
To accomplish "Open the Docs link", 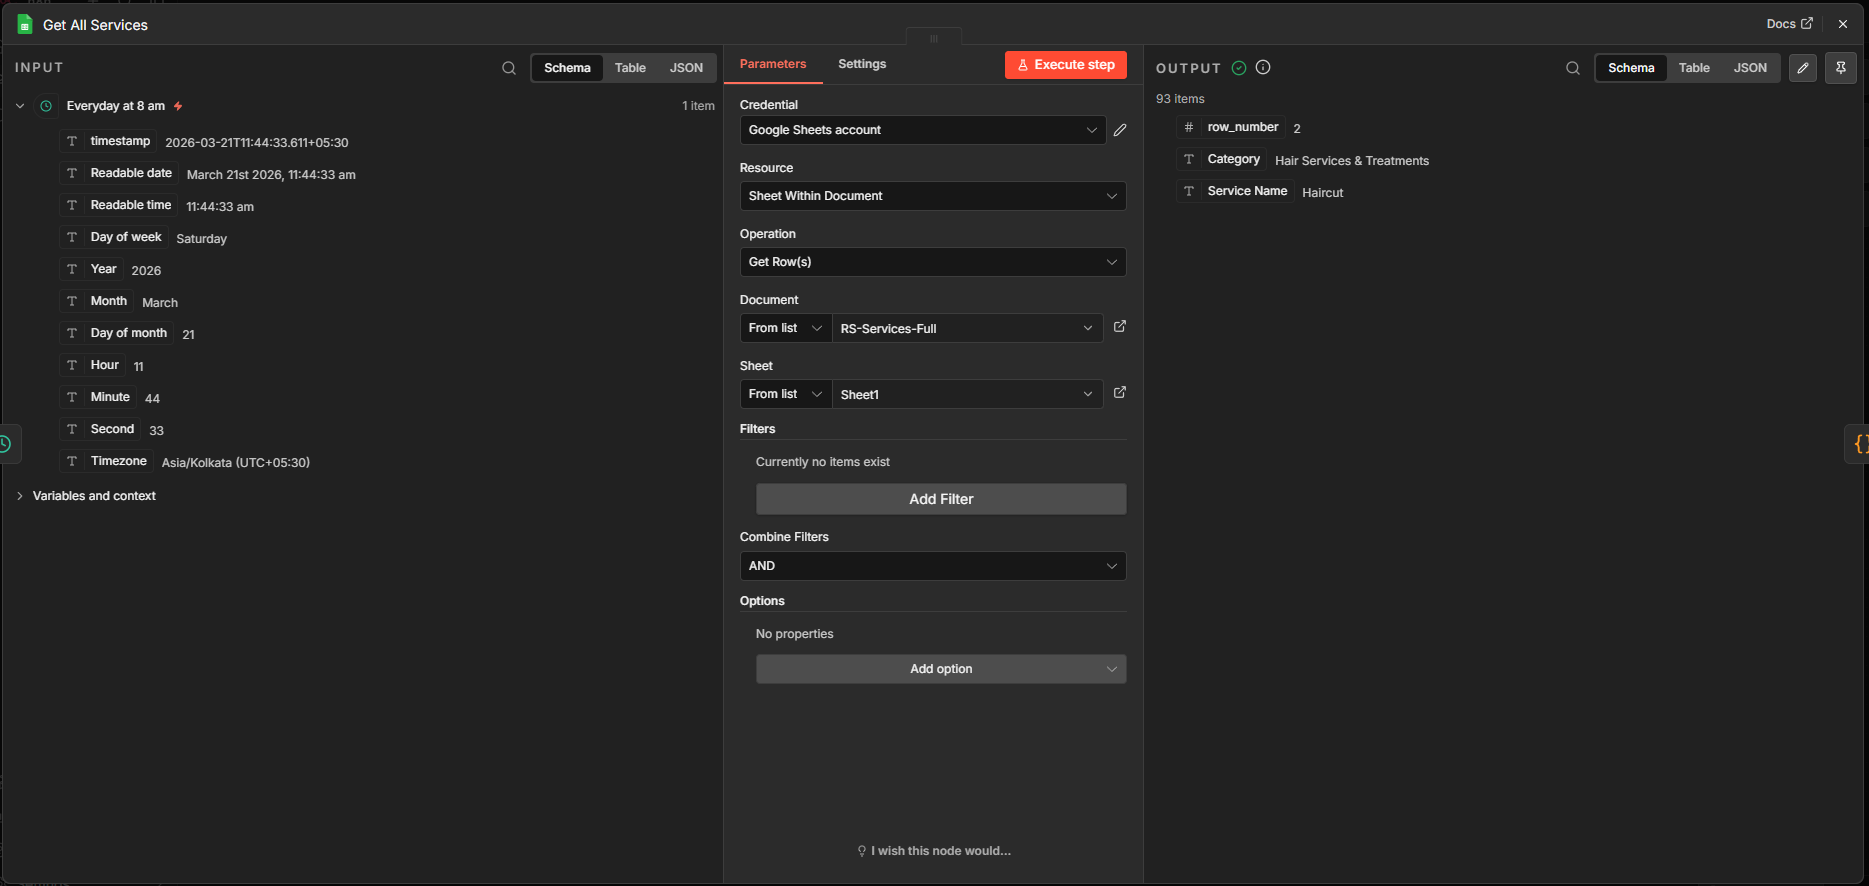I will pos(1788,24).
